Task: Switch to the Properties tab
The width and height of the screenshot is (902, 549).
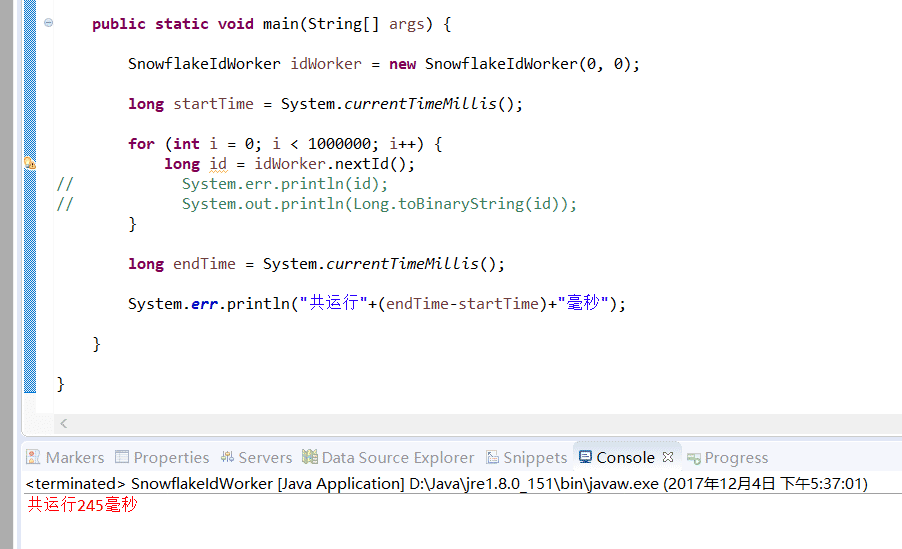Action: click(x=171, y=458)
